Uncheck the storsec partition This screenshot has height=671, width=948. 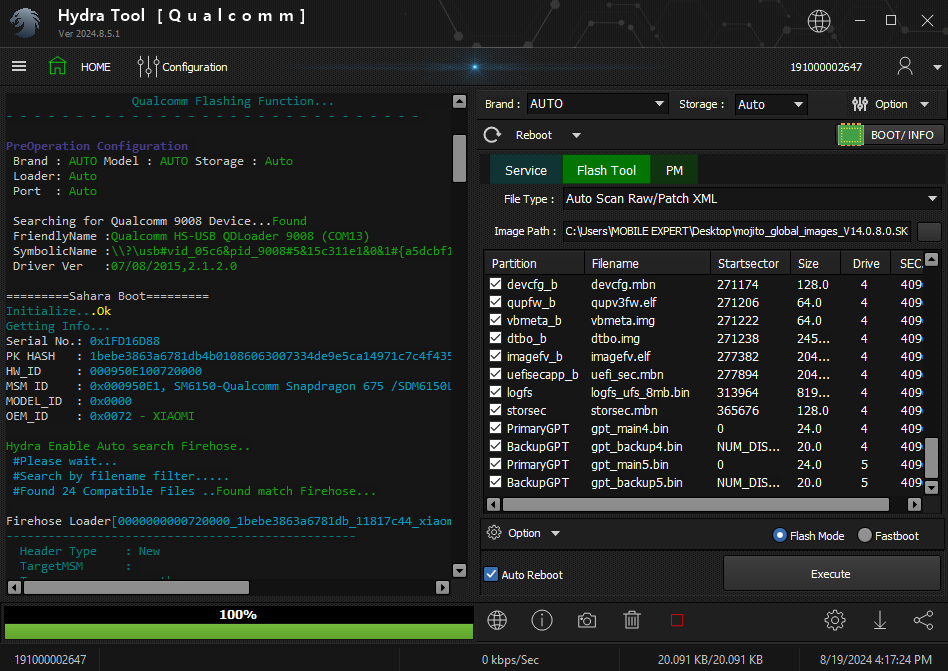point(495,410)
